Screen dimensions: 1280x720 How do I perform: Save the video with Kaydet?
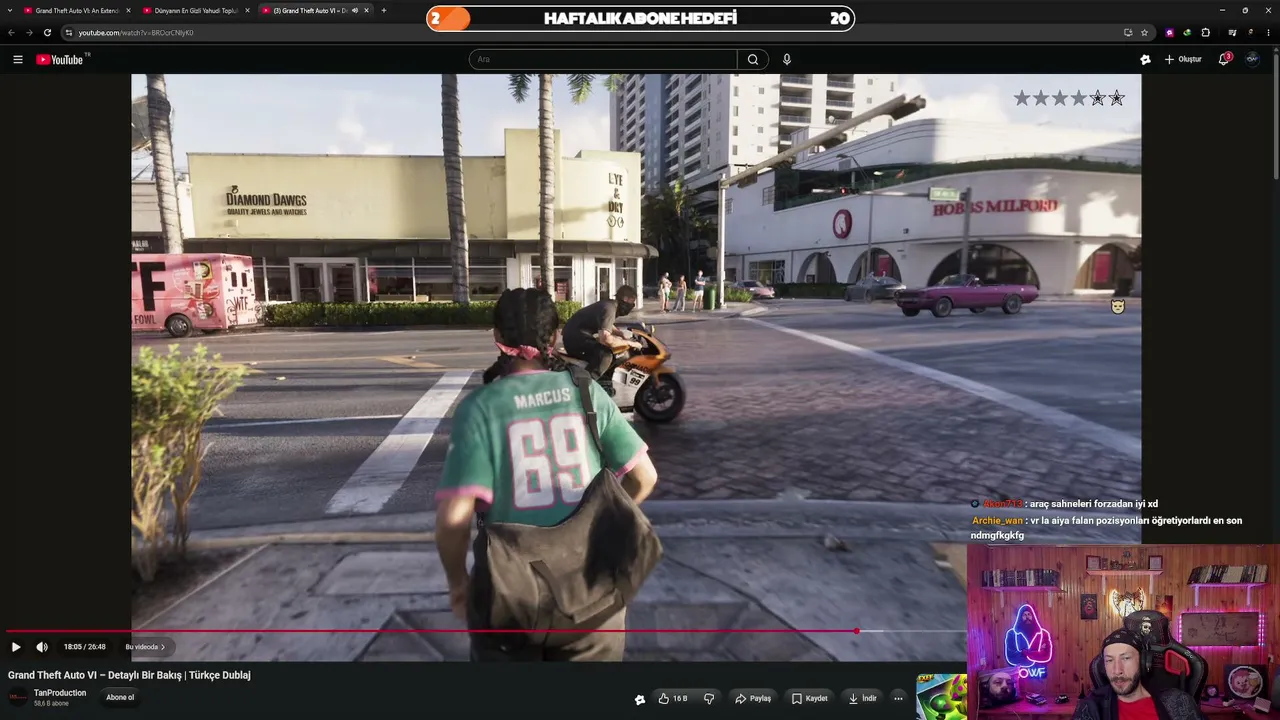810,698
